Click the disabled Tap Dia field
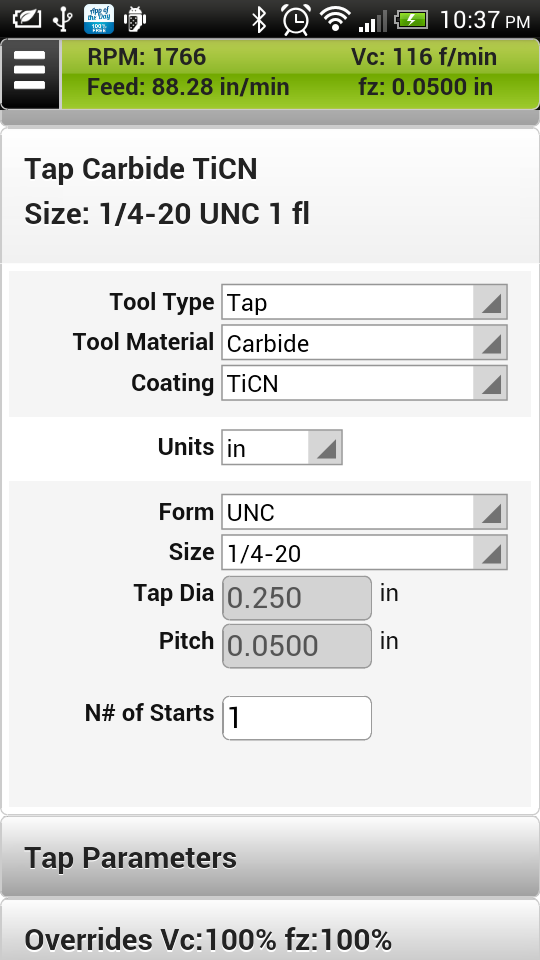The width and height of the screenshot is (540, 960). (x=297, y=598)
